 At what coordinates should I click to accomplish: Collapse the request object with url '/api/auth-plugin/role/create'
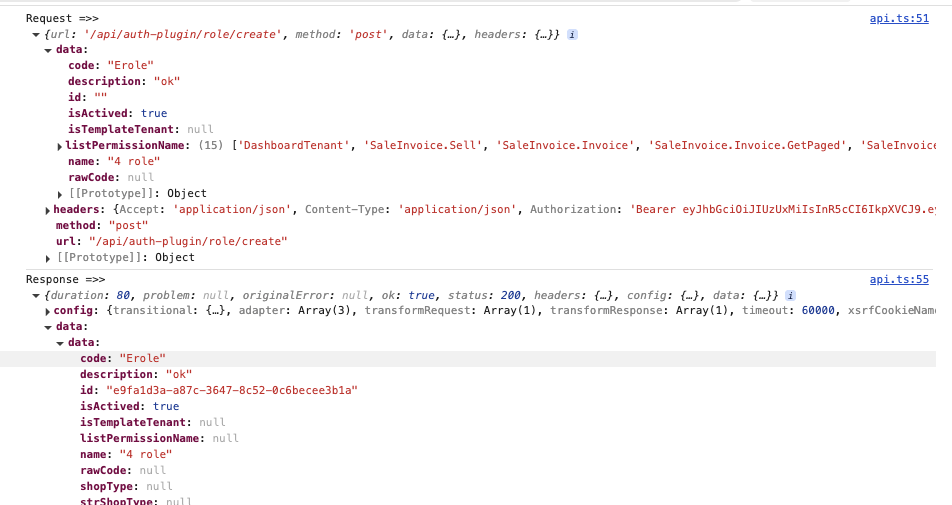coord(37,35)
